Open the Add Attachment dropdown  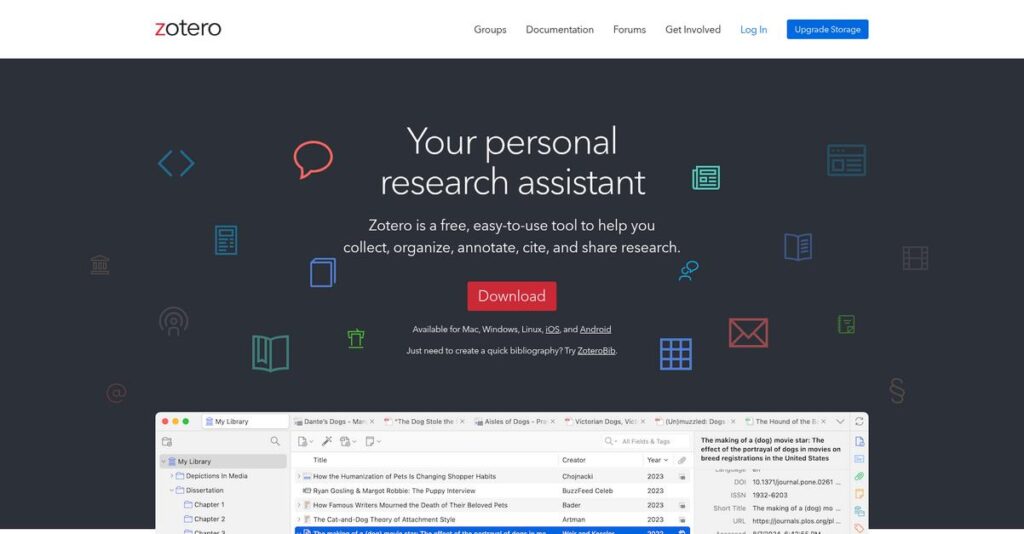(x=347, y=442)
